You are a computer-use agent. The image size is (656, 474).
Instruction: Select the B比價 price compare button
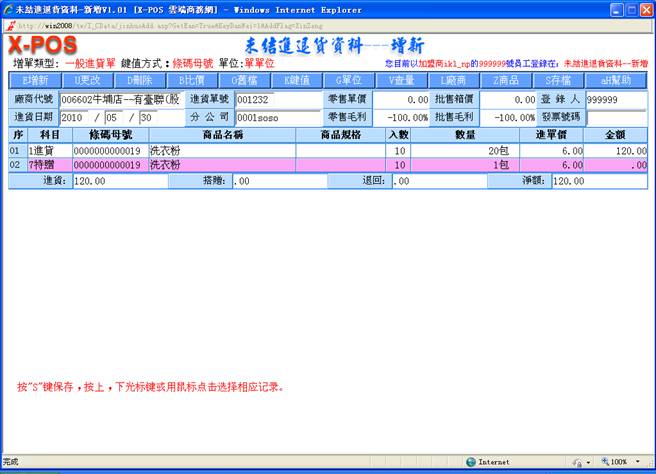(x=192, y=80)
